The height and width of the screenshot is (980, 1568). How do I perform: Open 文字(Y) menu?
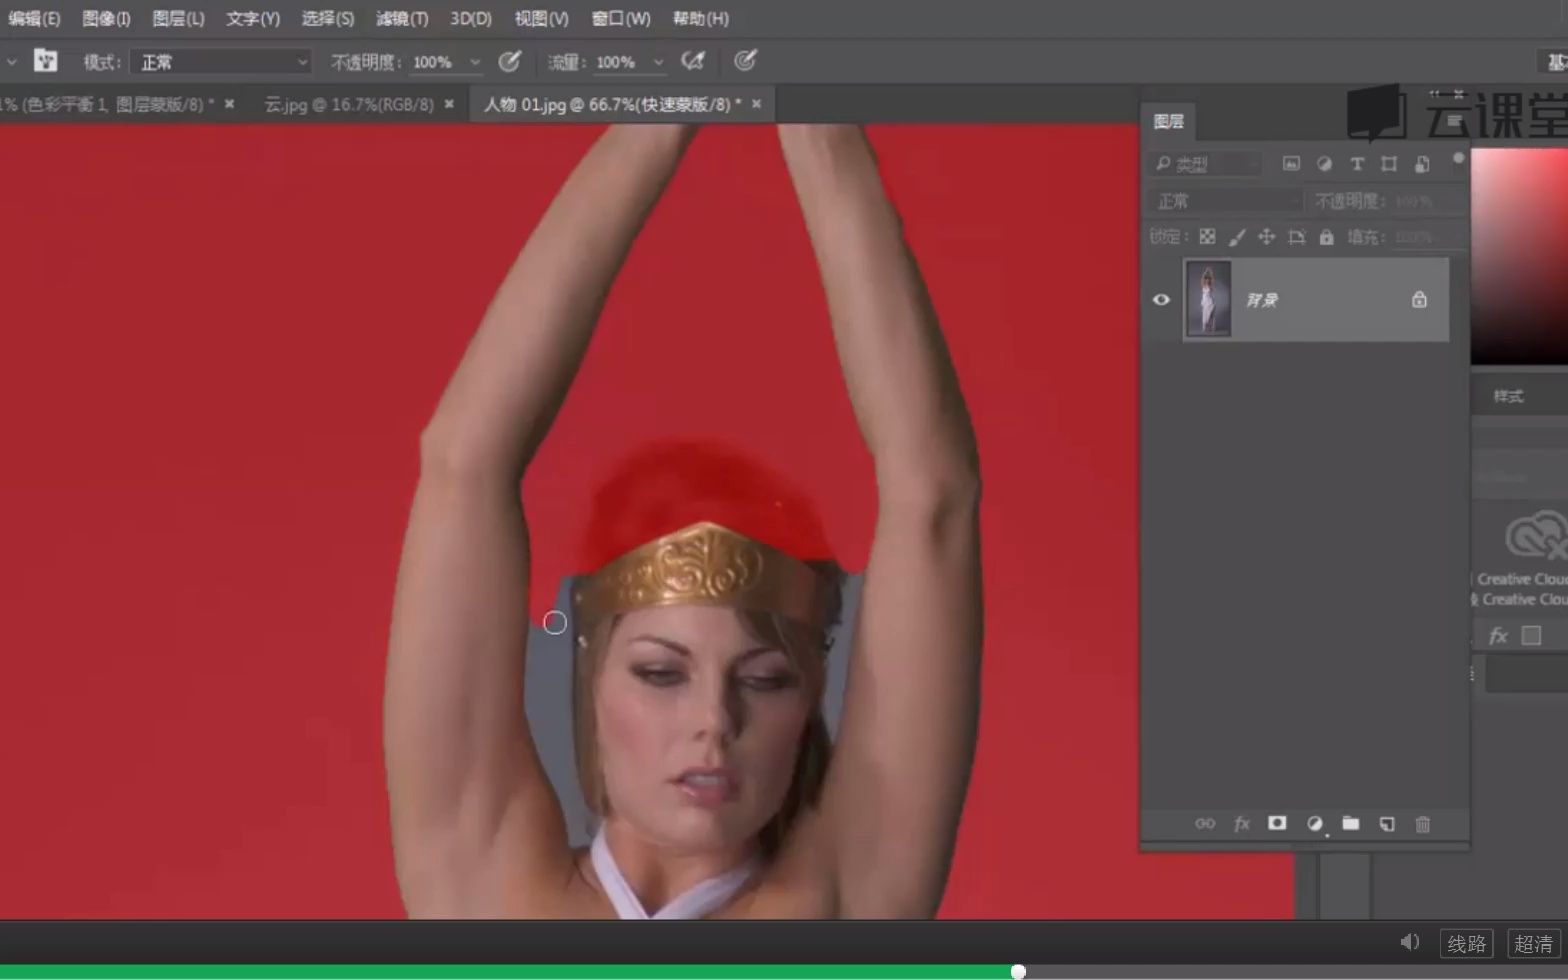pyautogui.click(x=253, y=18)
